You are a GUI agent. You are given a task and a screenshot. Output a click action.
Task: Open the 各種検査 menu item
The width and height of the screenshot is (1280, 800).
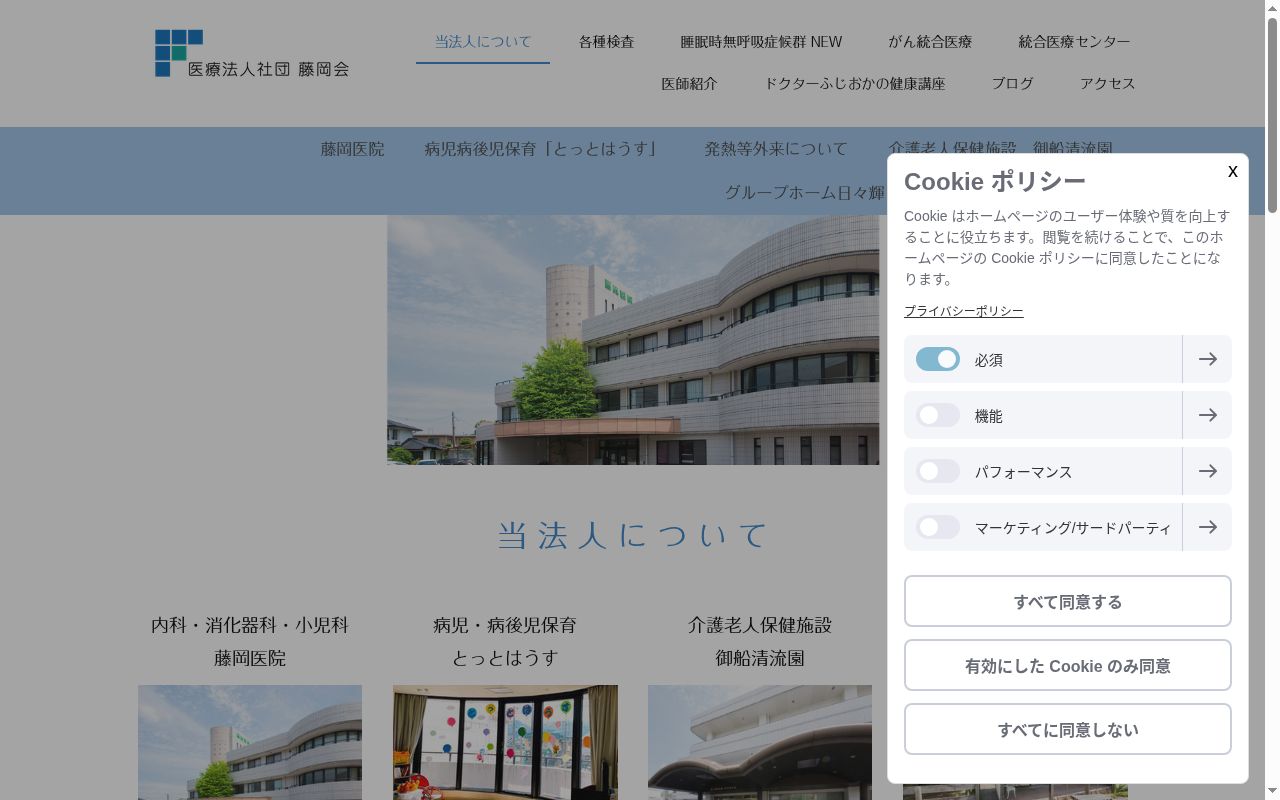coord(606,42)
